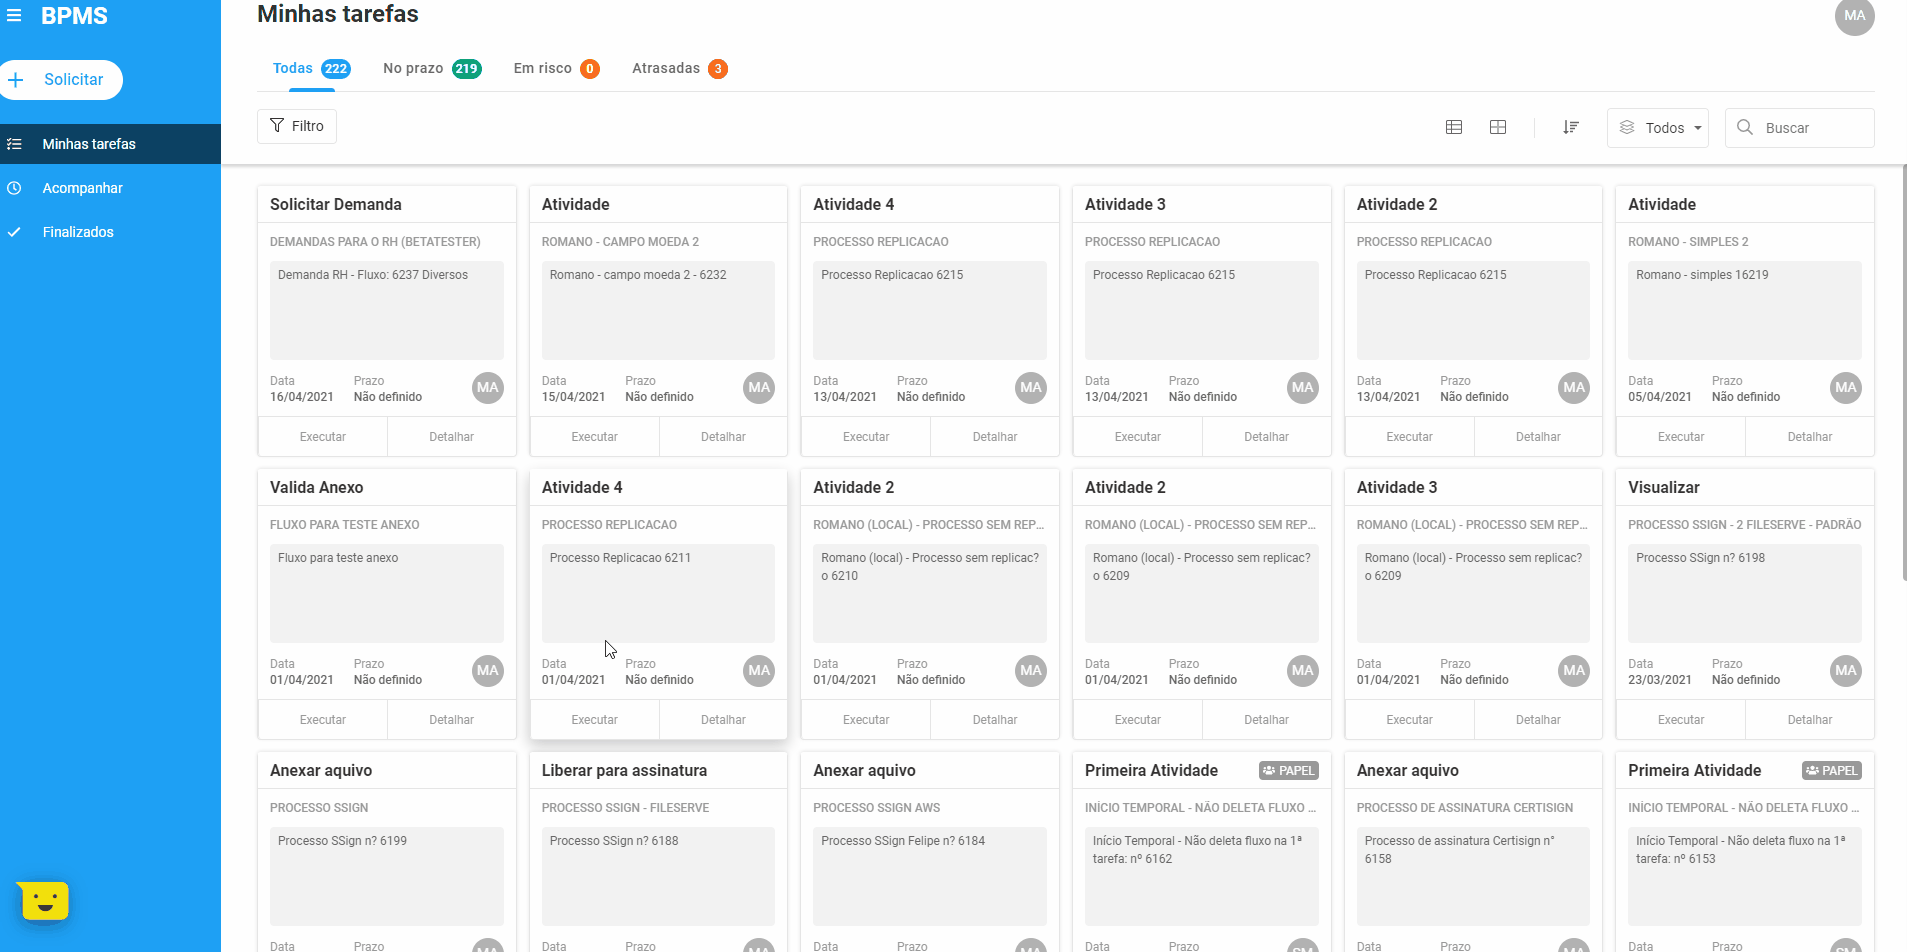Select the Atrasadas tab
This screenshot has width=1907, height=952.
click(x=680, y=69)
